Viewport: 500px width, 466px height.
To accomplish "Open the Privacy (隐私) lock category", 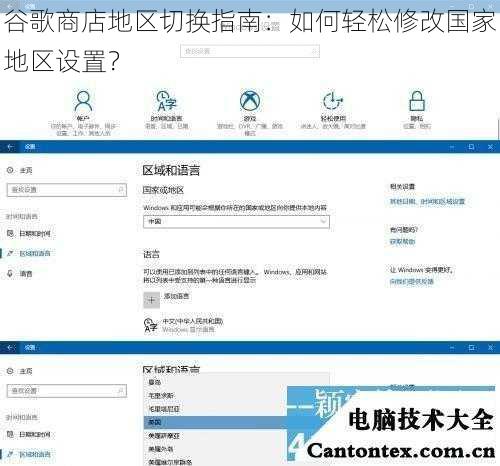I will 417,110.
